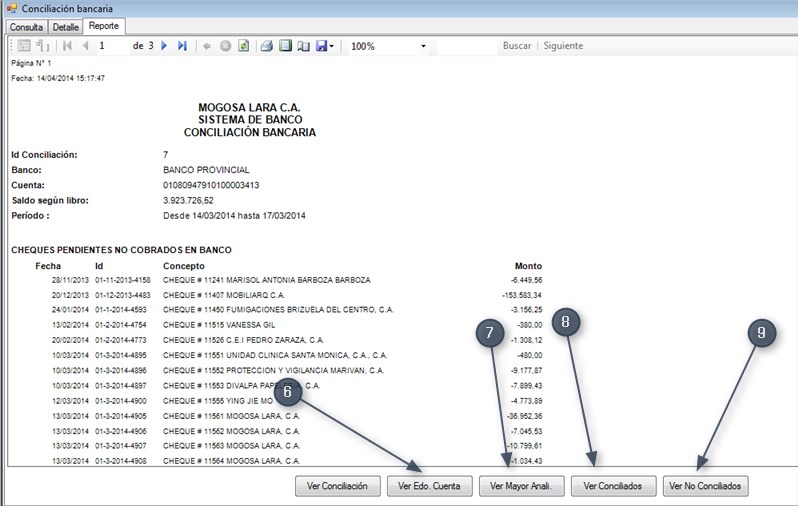798x506 pixels.
Task: Click Id 01-3-2014-4900
Action: [x=121, y=401]
